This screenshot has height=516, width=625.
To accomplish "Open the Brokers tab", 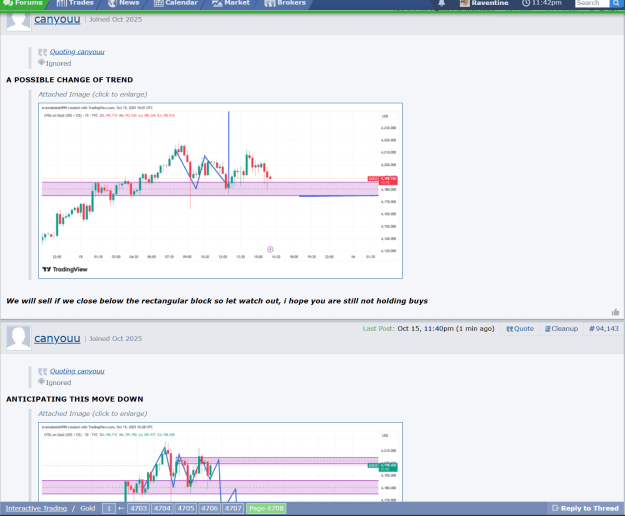I will pyautogui.click(x=285, y=3).
